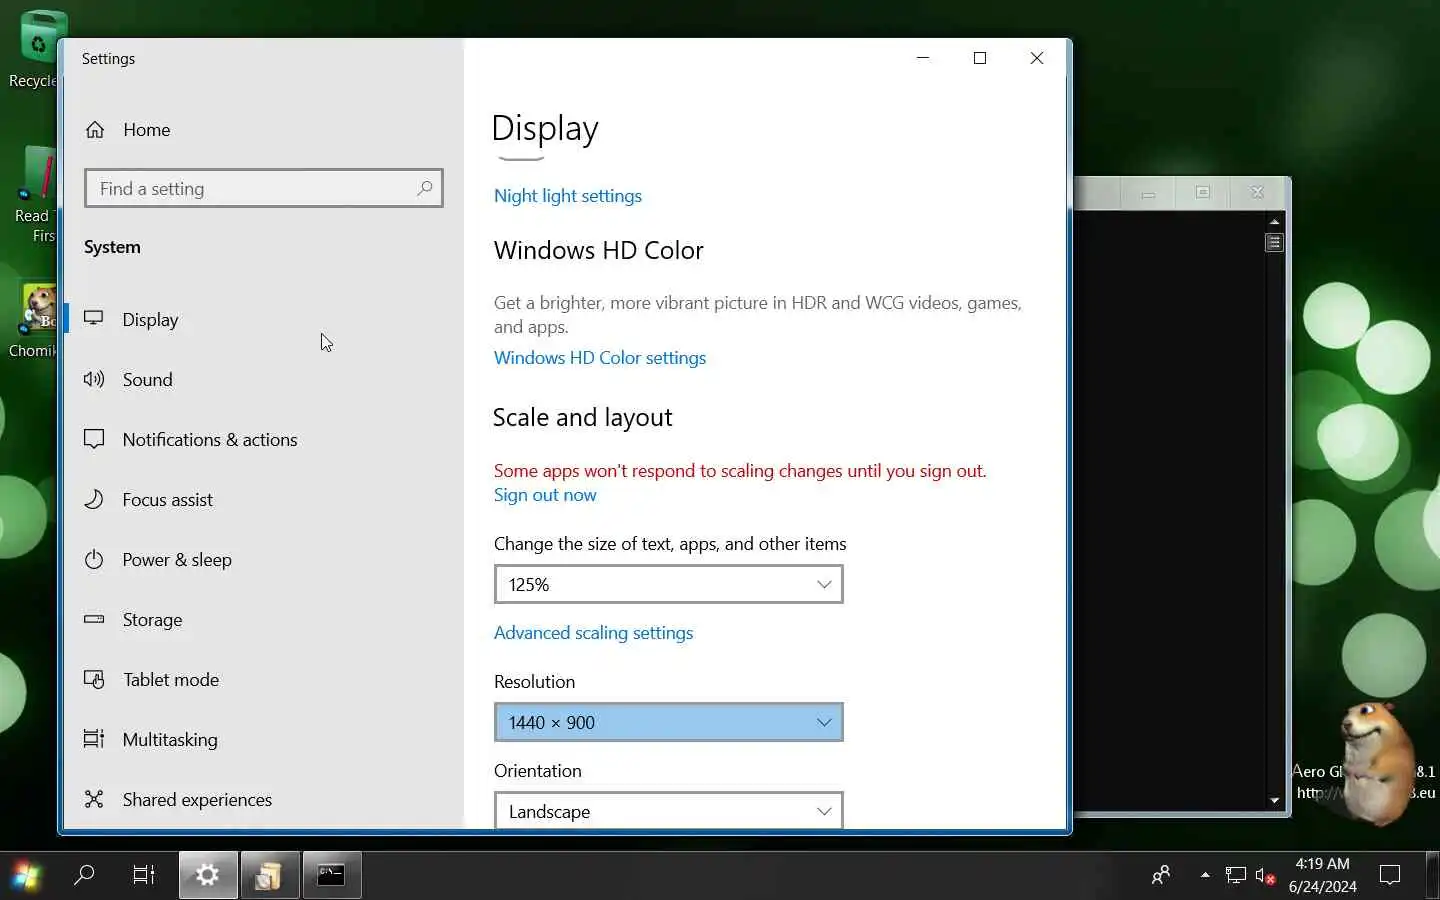The height and width of the screenshot is (900, 1440).
Task: Click the Sound speaker icon in sidebar
Action: (94, 379)
